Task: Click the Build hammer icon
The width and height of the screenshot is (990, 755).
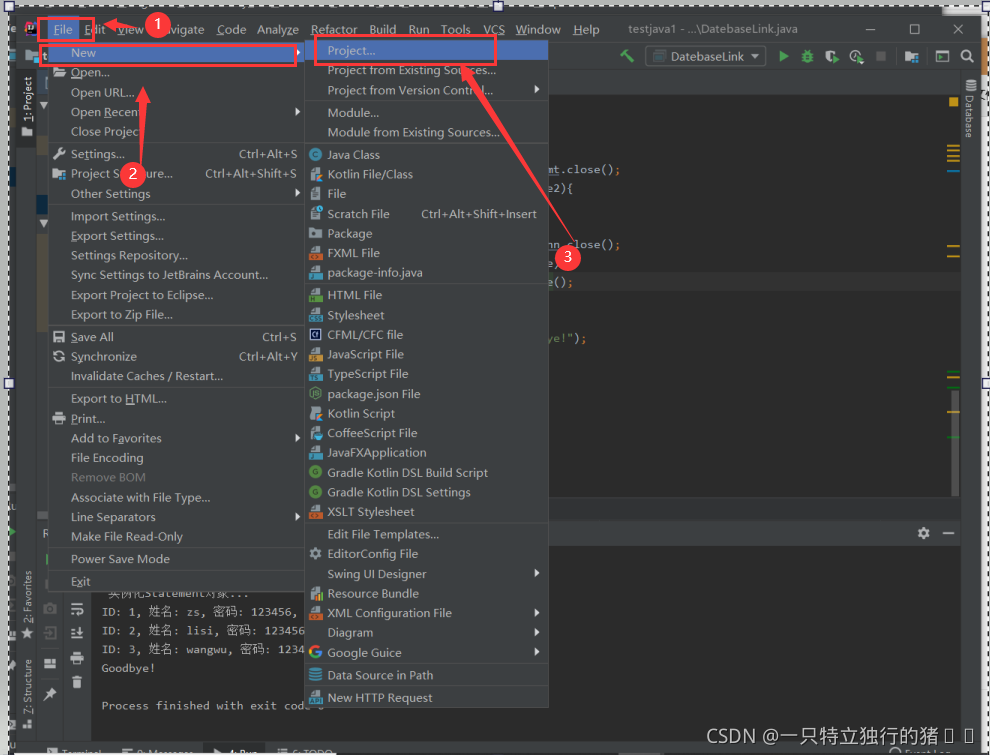Action: 627,56
